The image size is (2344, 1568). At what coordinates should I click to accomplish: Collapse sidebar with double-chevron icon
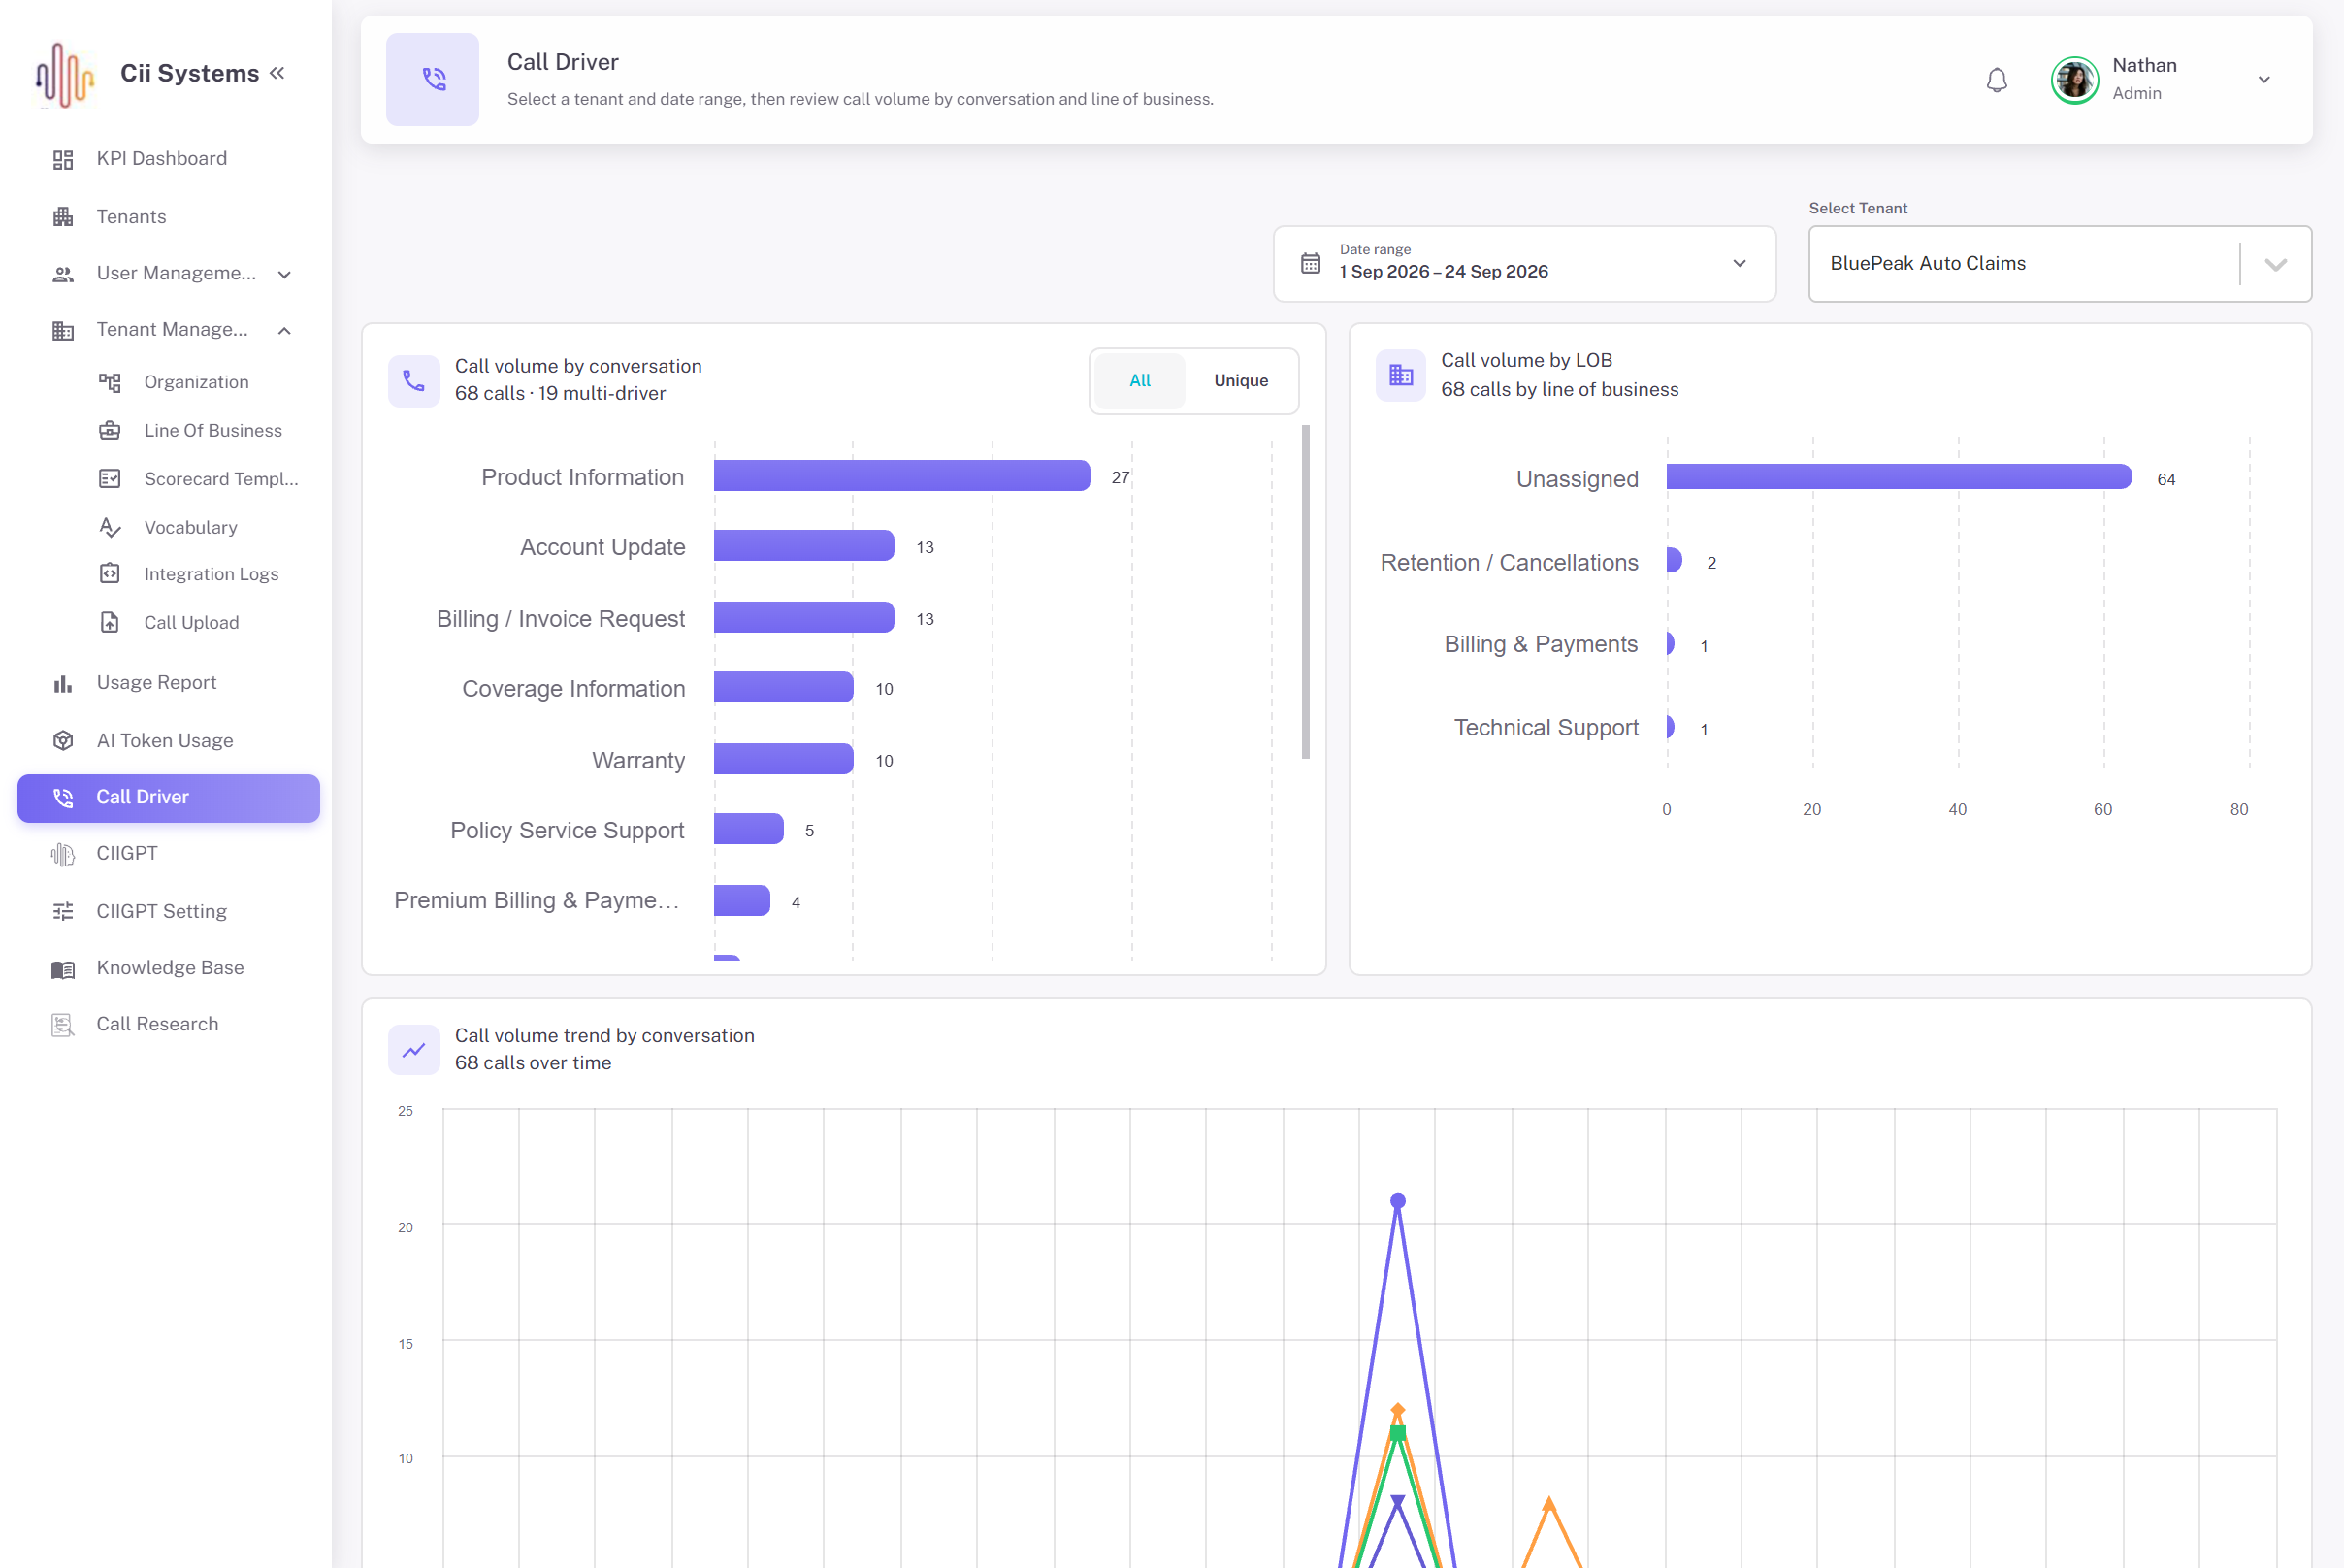tap(277, 73)
